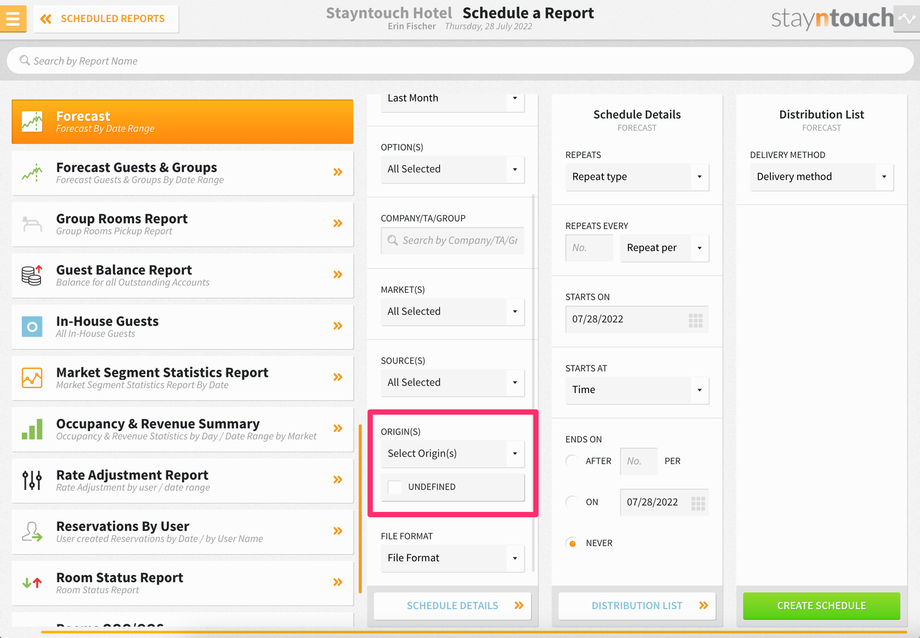Open Market Segment Statistics via its chevron
The image size is (920, 638).
[x=338, y=377]
